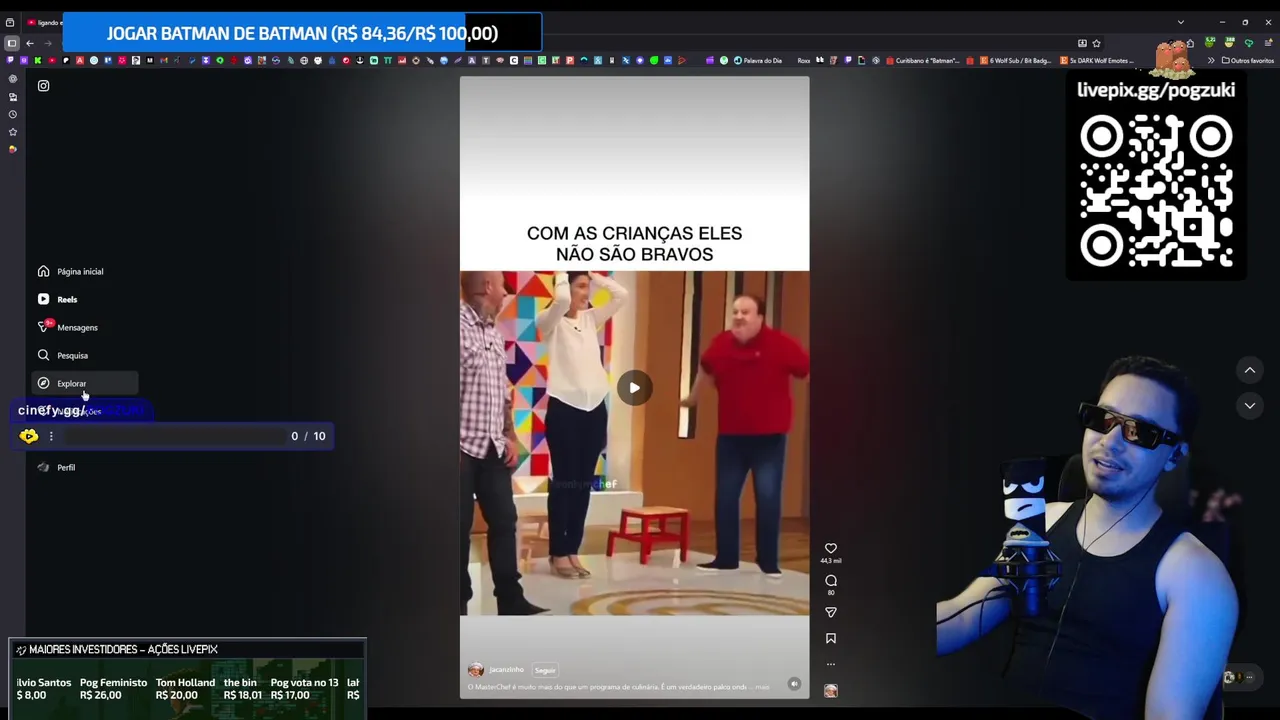
Task: Expand hidden bookmarks chevron
Action: (x=1211, y=60)
